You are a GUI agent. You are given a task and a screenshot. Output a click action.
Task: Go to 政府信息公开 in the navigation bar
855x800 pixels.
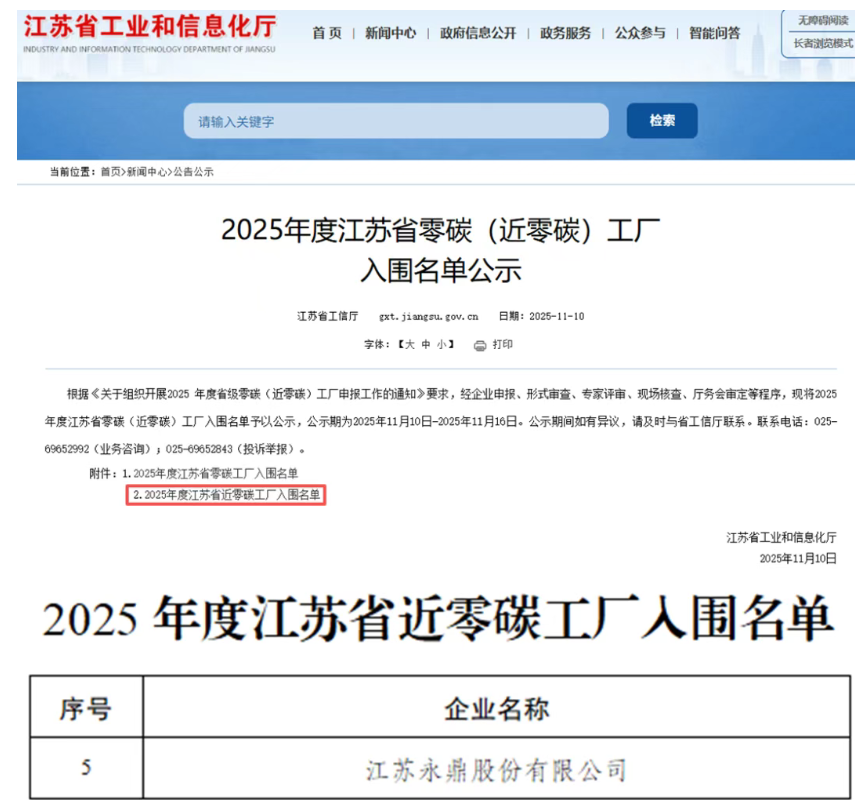(x=477, y=33)
